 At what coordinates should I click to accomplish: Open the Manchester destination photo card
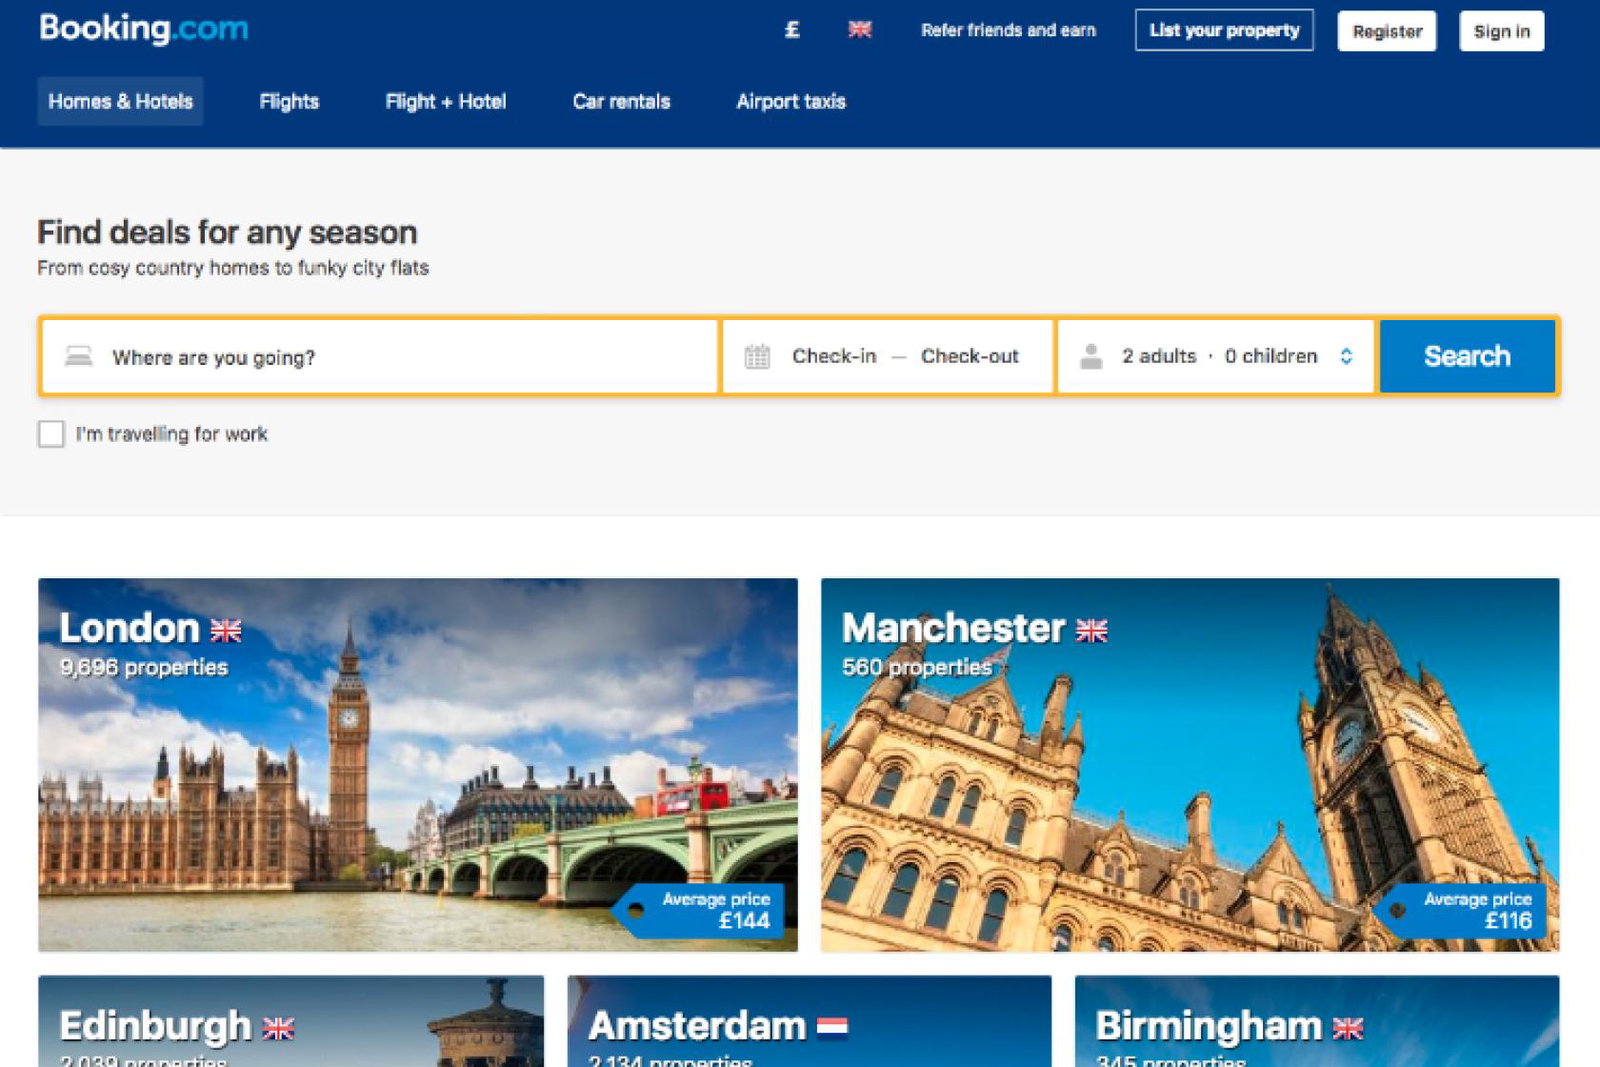click(x=1190, y=765)
